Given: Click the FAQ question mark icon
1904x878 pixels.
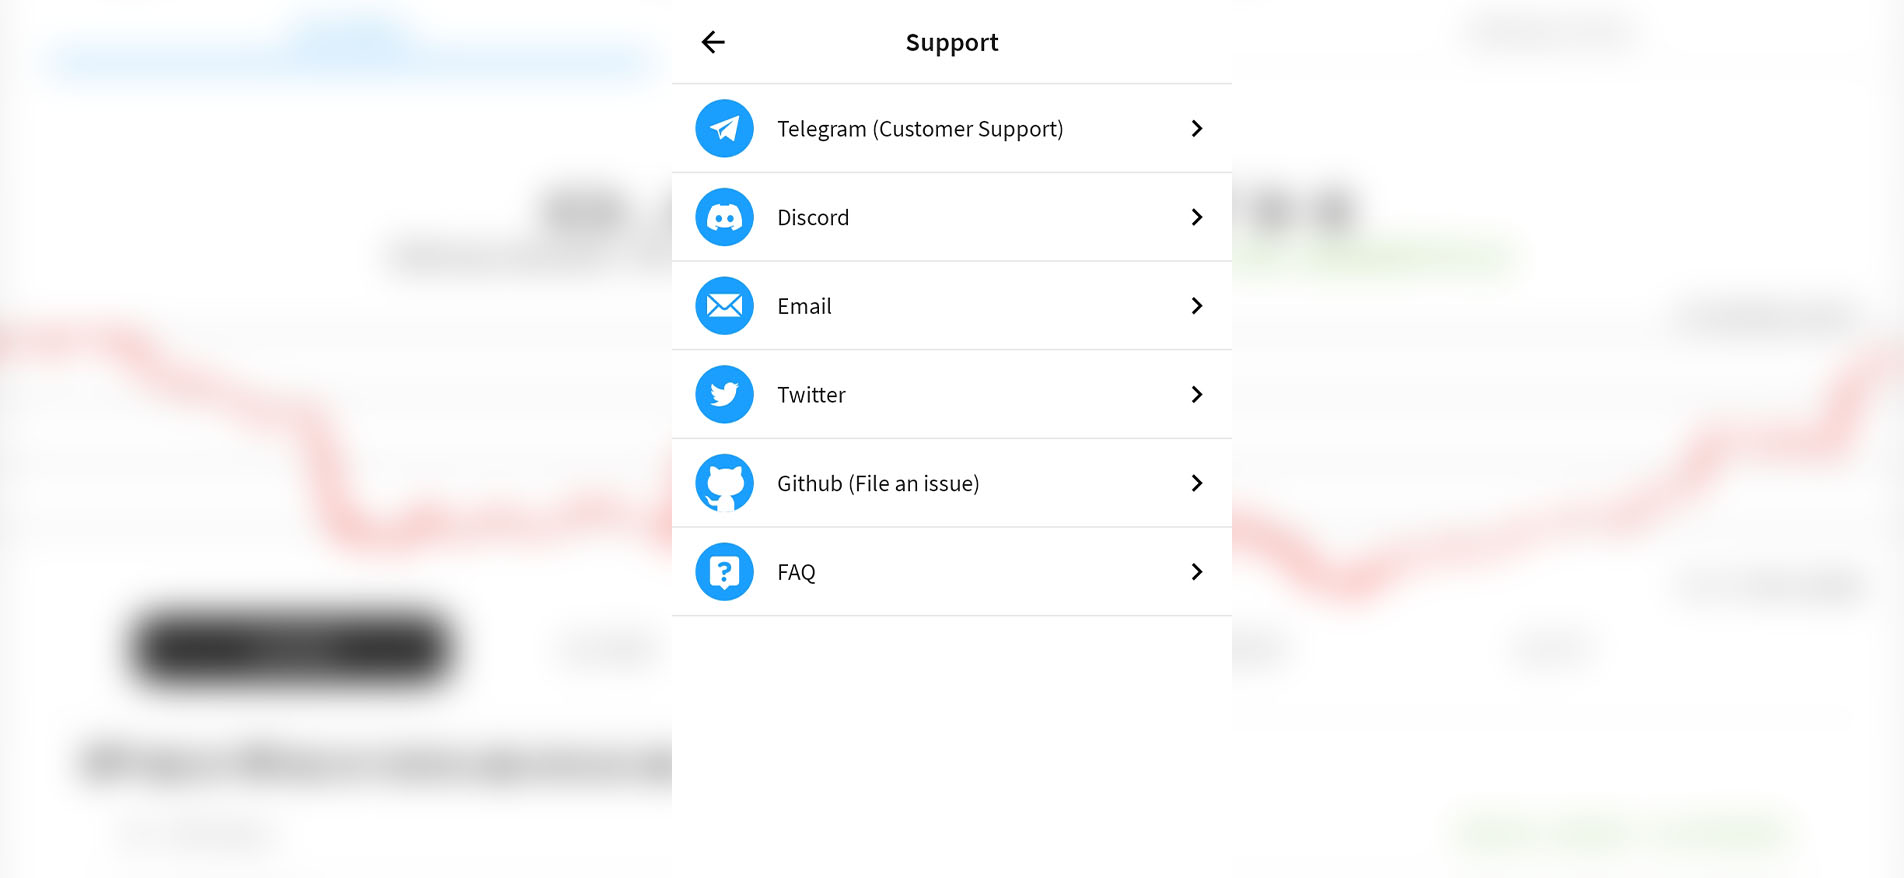Looking at the screenshot, I should coord(724,572).
